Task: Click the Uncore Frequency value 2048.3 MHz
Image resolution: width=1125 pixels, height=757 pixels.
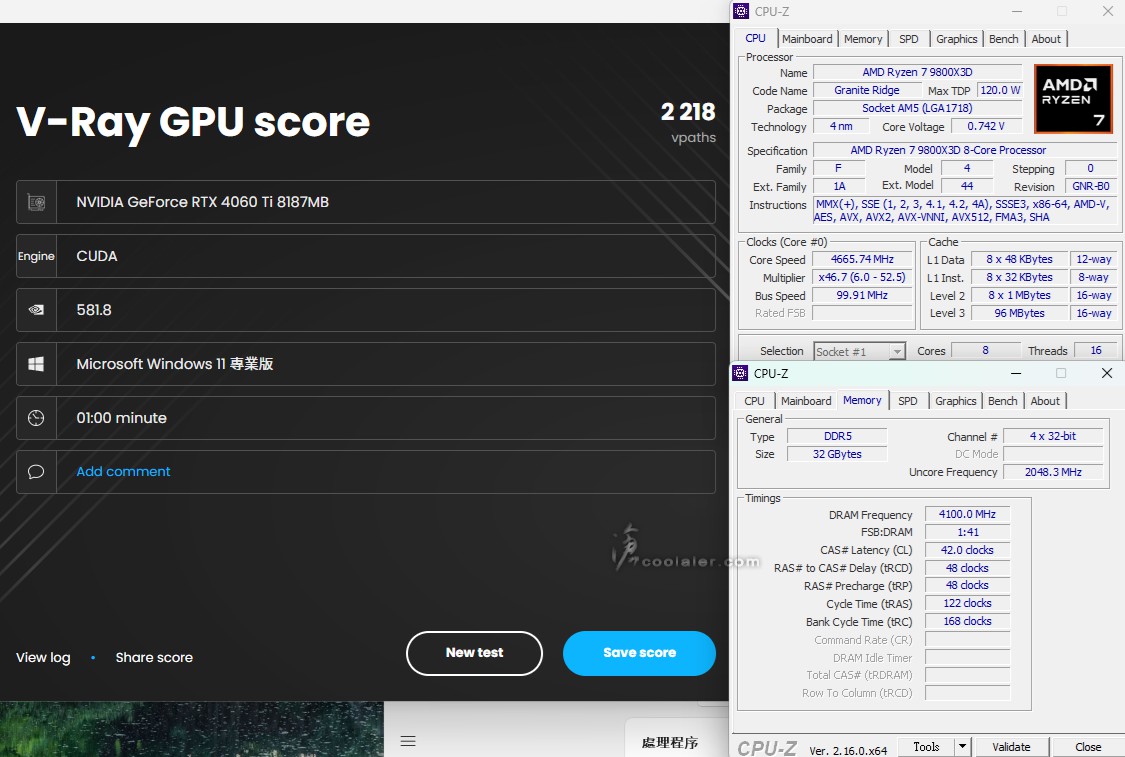Action: click(1053, 472)
